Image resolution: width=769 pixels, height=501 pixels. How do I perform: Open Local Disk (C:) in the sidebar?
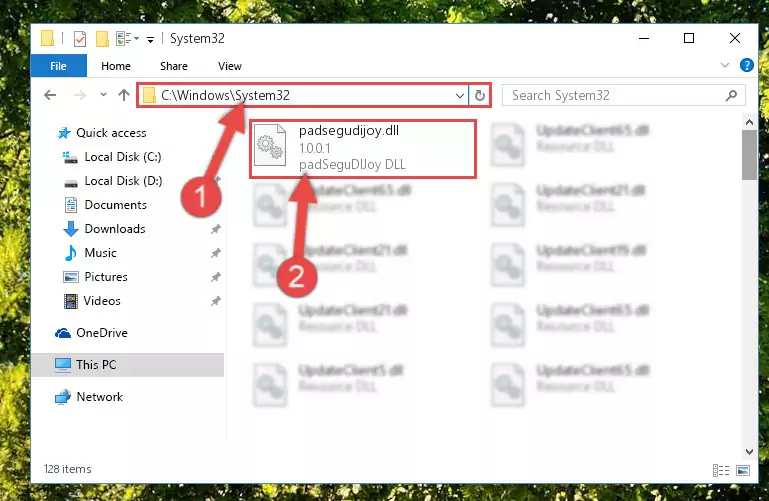[x=123, y=157]
